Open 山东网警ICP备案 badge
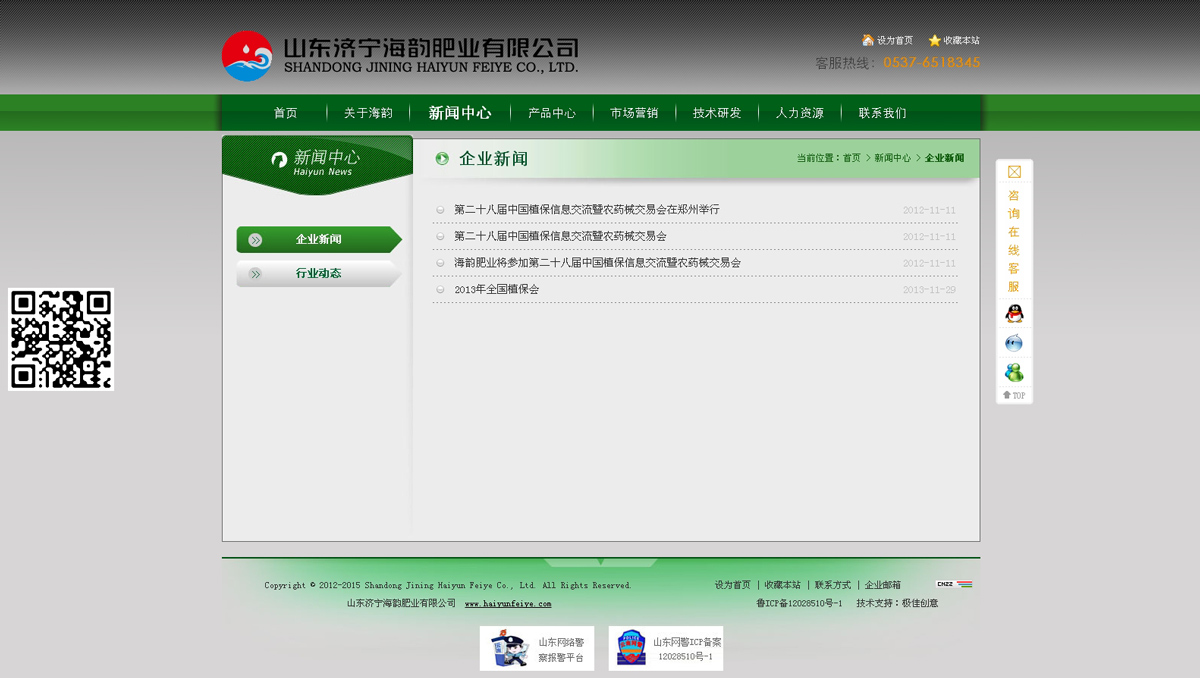The width and height of the screenshot is (1200, 678). (x=666, y=648)
